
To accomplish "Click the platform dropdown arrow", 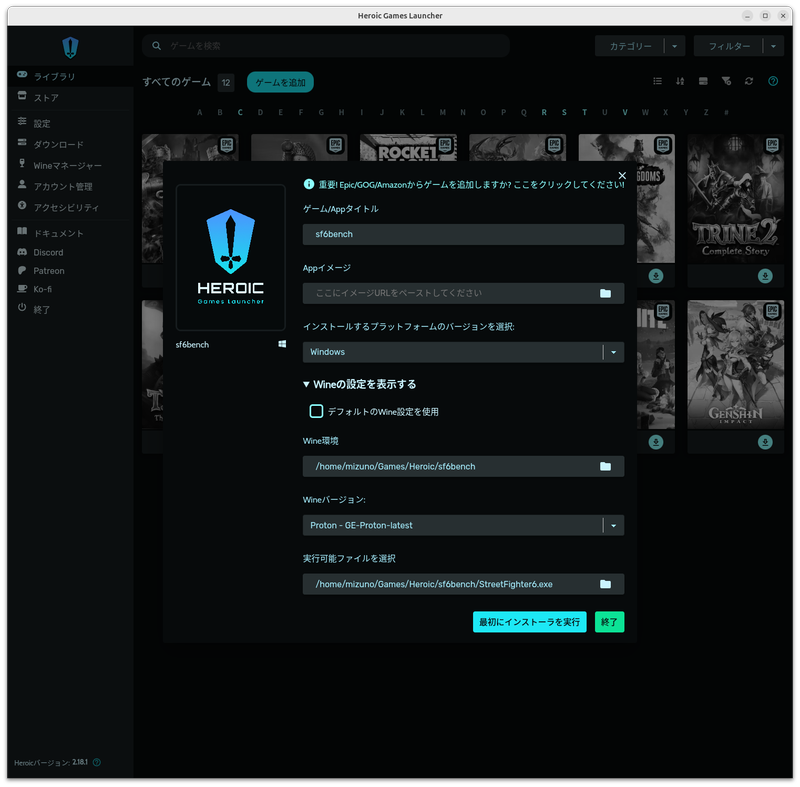I will click(x=614, y=352).
